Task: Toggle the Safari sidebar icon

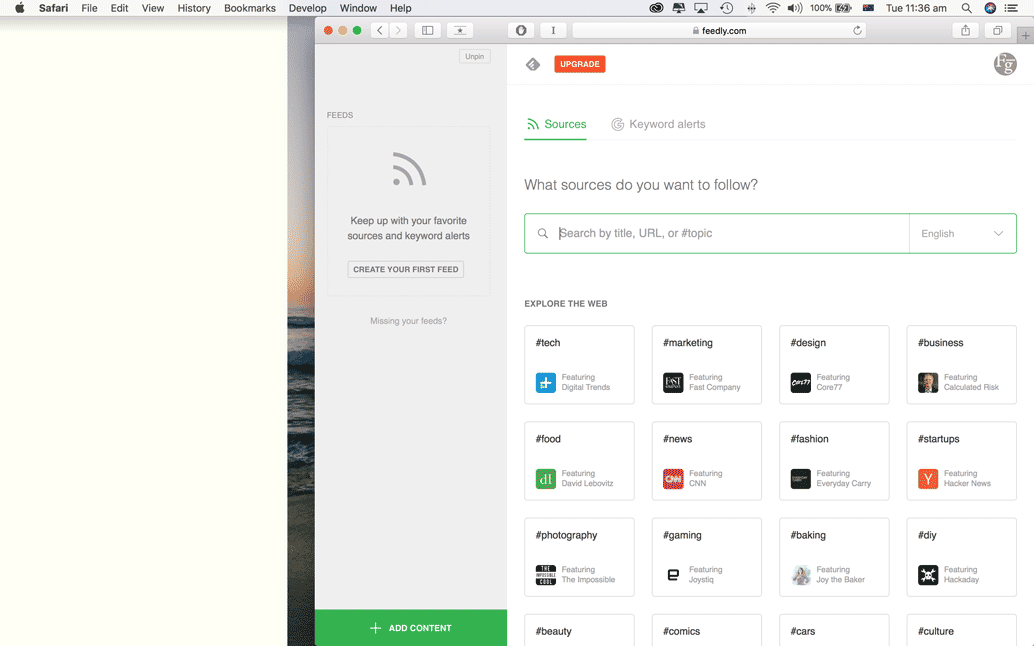Action: pyautogui.click(x=428, y=31)
